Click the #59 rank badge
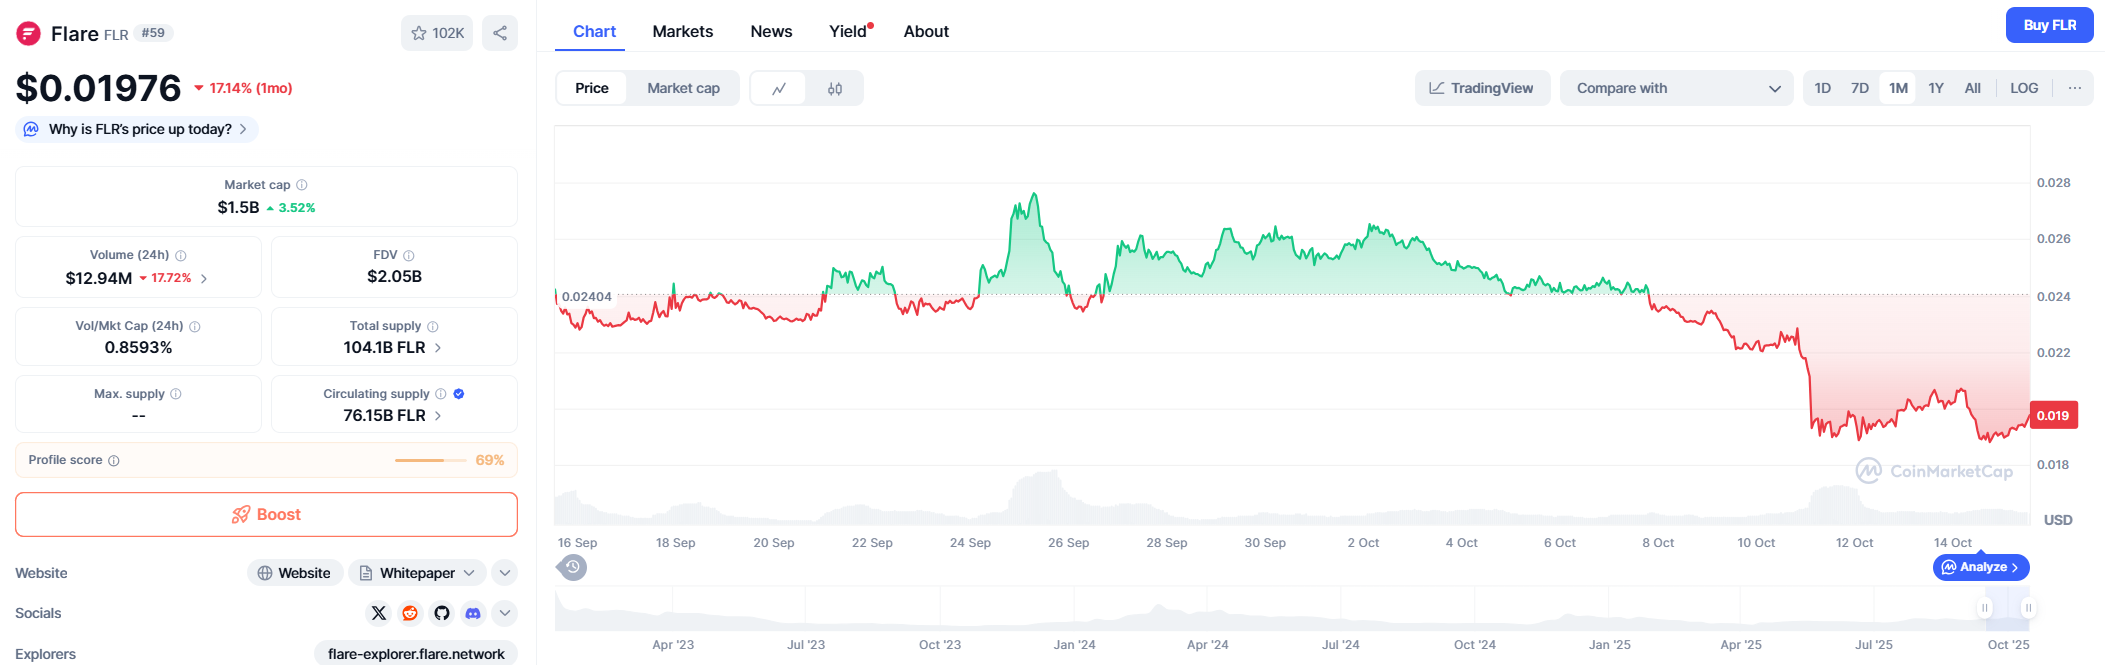 click(x=153, y=33)
